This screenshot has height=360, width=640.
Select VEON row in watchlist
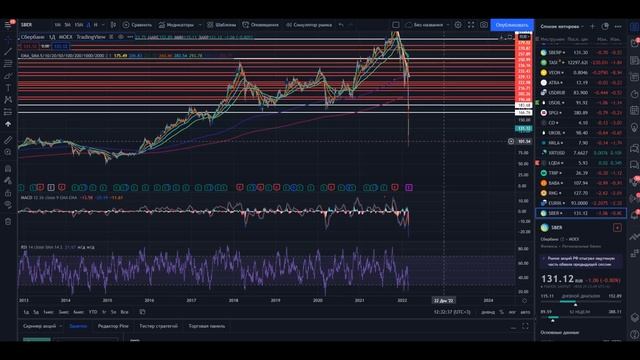click(581, 73)
